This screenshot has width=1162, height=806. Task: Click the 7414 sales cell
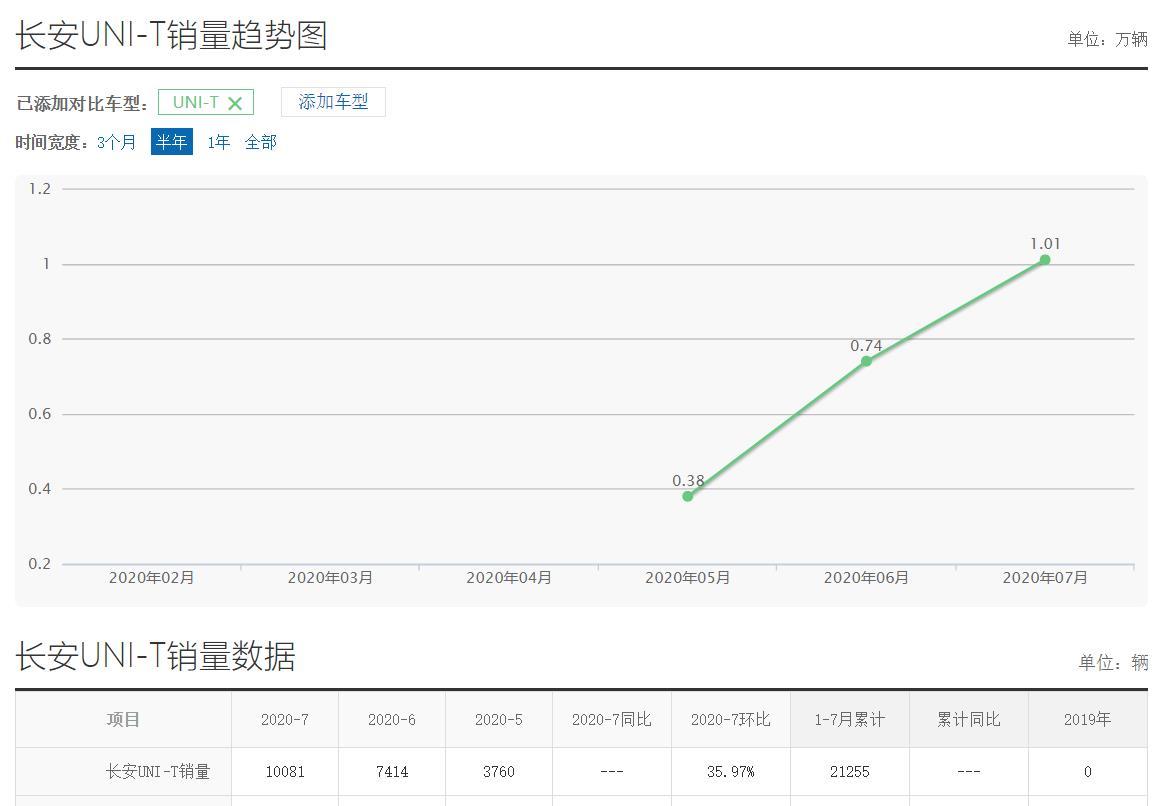[392, 772]
